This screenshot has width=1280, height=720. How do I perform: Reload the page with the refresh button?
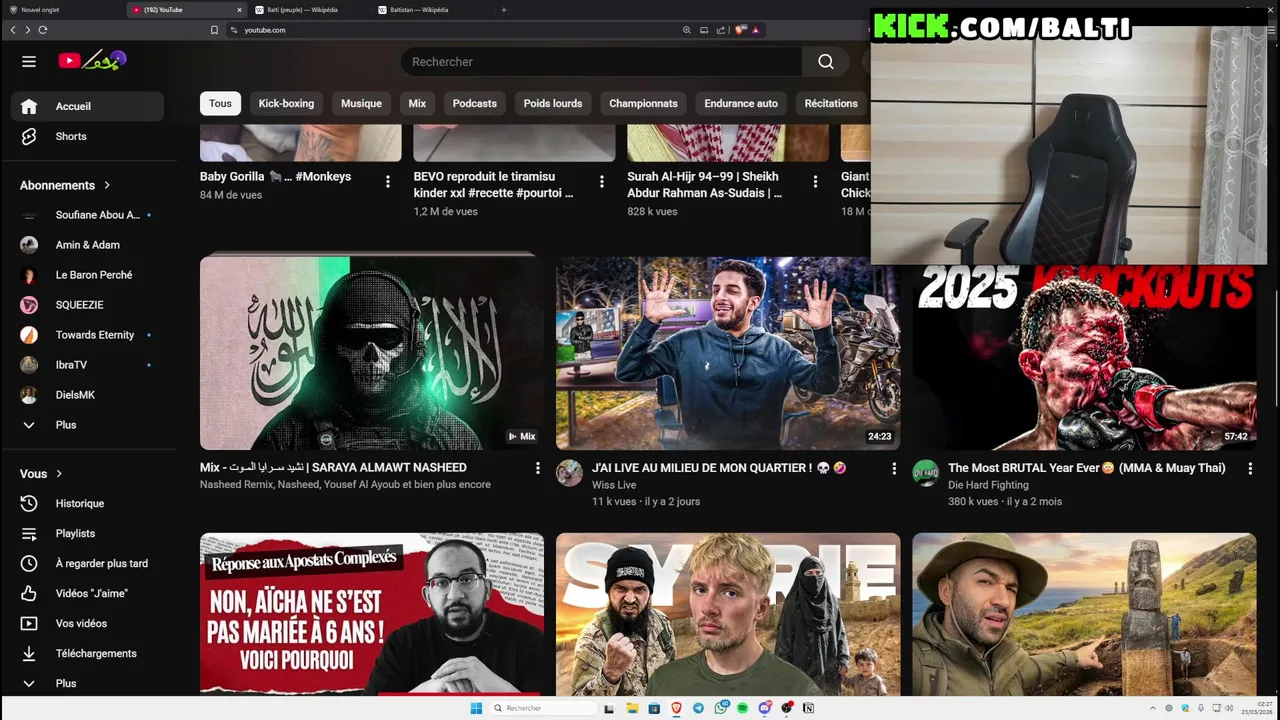[x=43, y=30]
